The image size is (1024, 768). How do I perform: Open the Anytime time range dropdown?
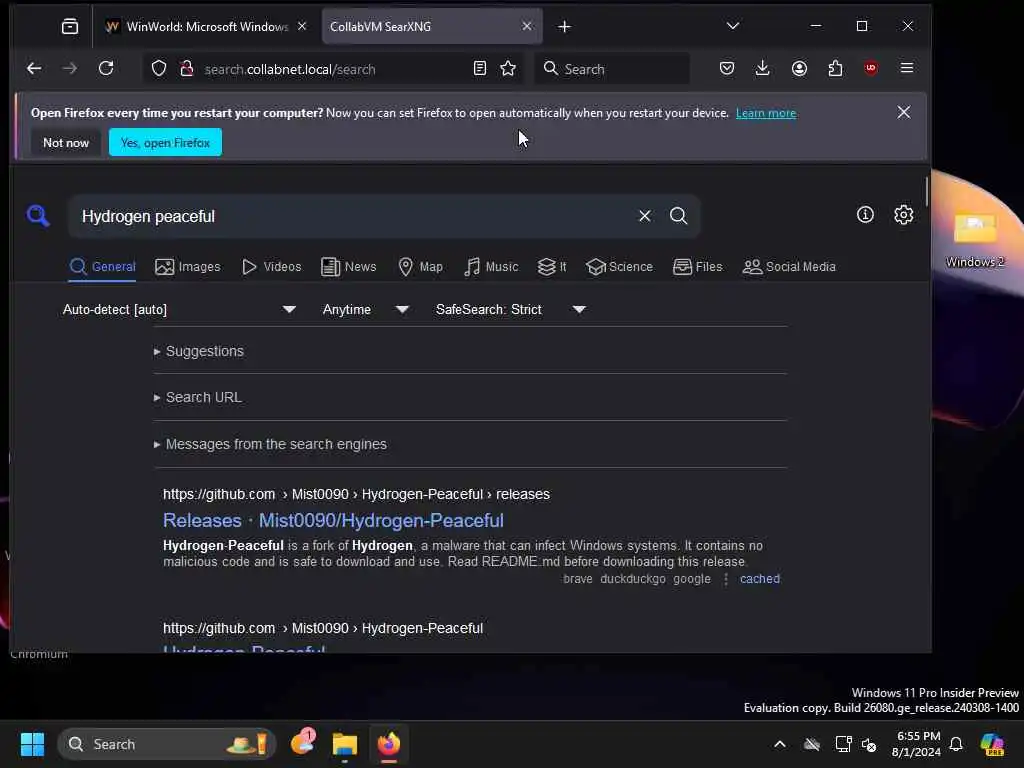366,310
